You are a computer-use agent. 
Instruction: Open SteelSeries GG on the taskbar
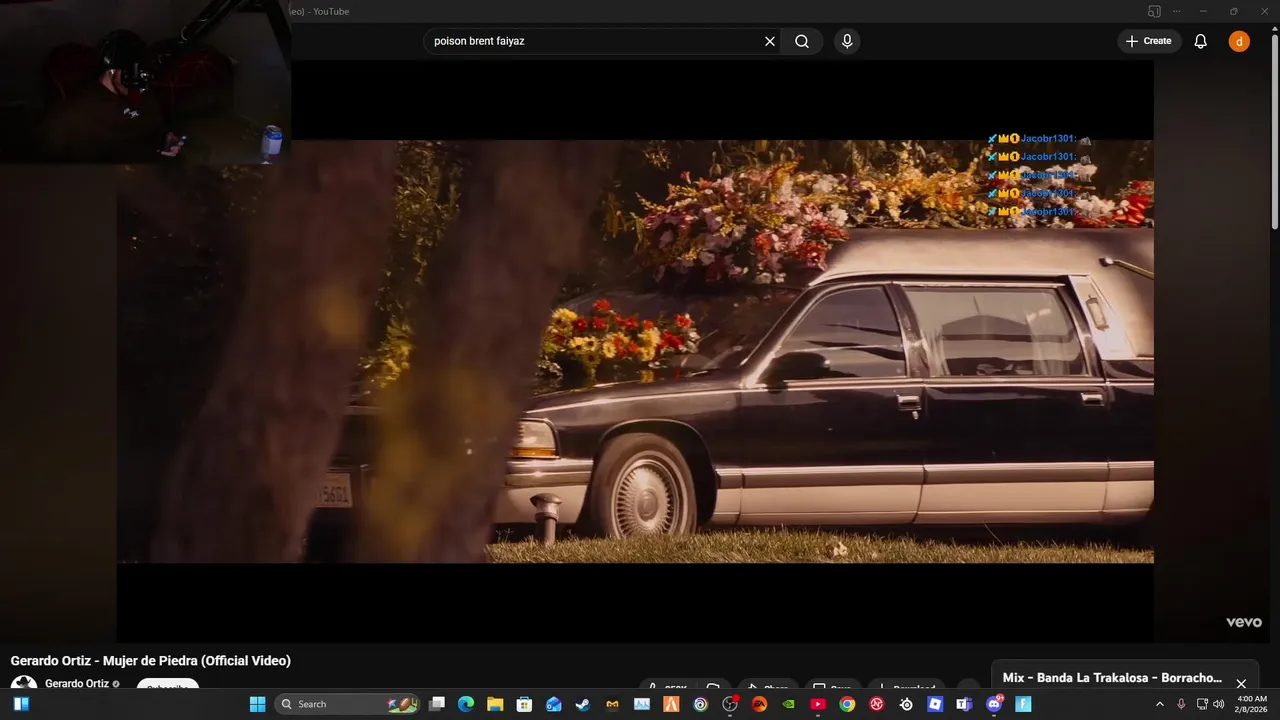click(906, 704)
